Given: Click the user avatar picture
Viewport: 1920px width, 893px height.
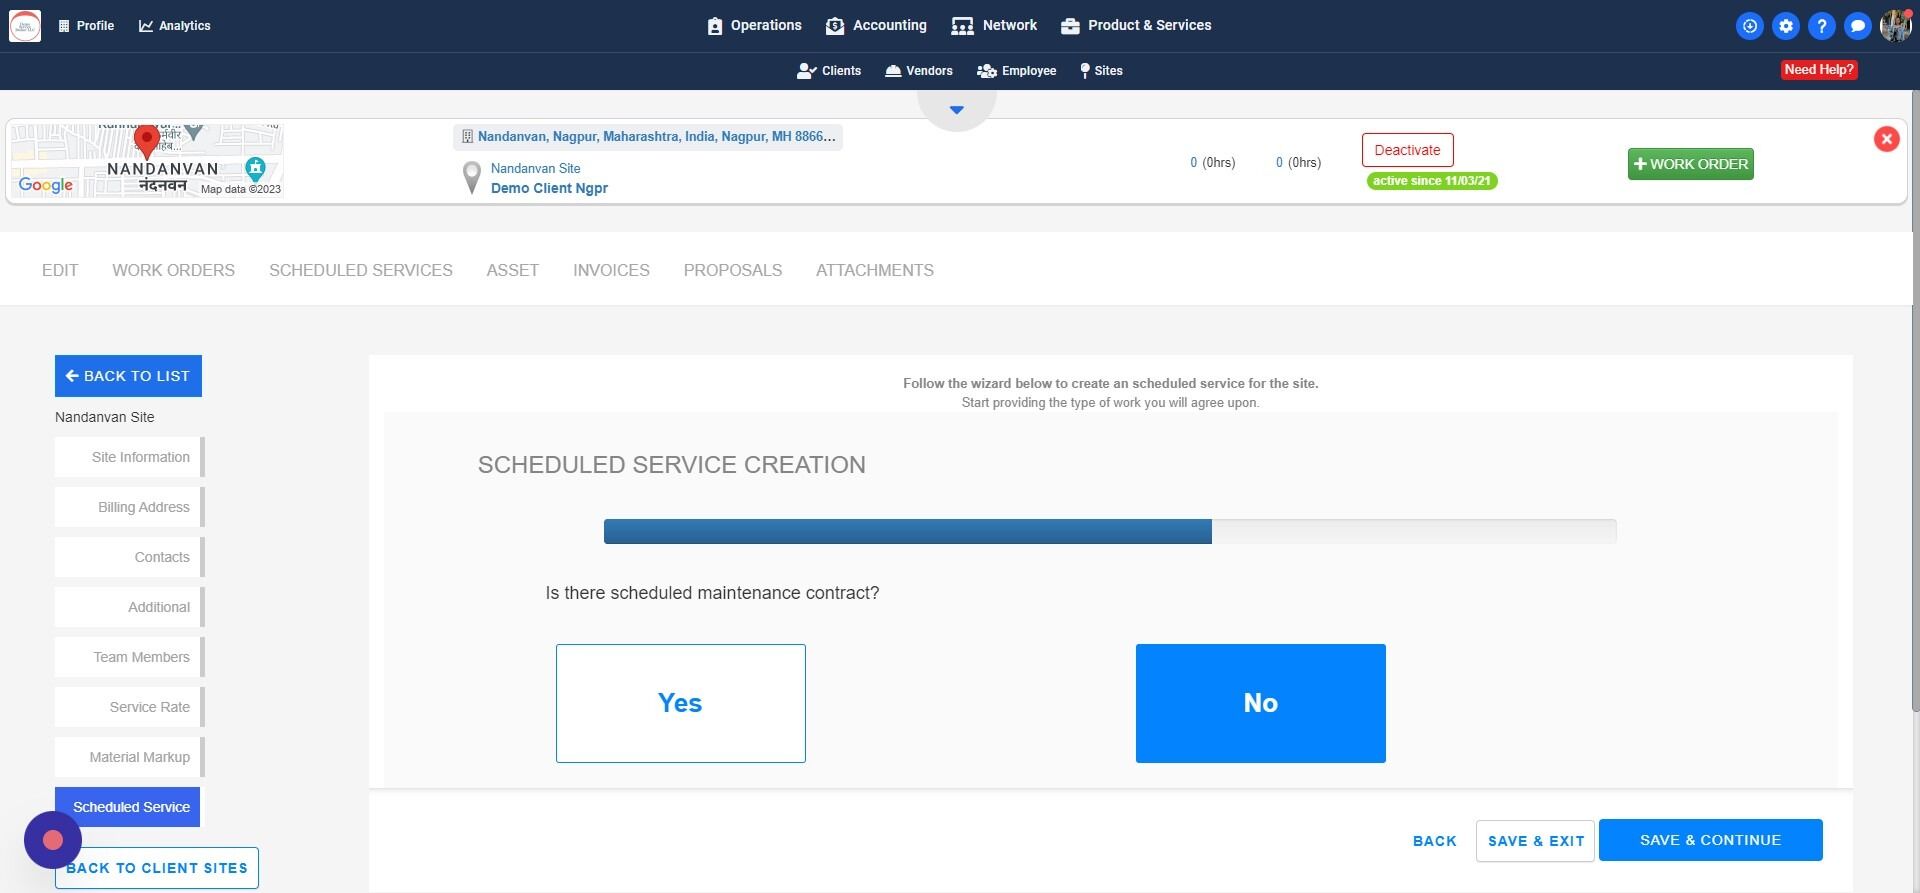Looking at the screenshot, I should (1895, 26).
